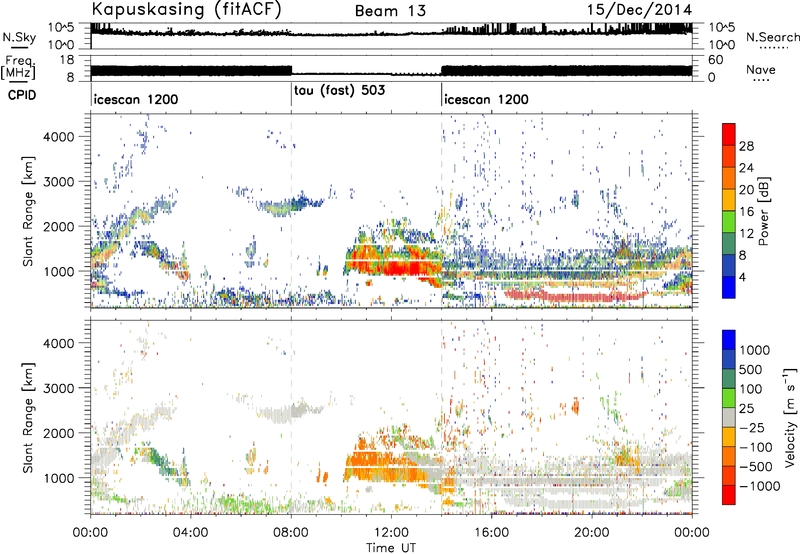Image resolution: width=800 pixels, height=554 pixels.
Task: Click the '3000' slant range tick in velocity panel
Action: 59,388
